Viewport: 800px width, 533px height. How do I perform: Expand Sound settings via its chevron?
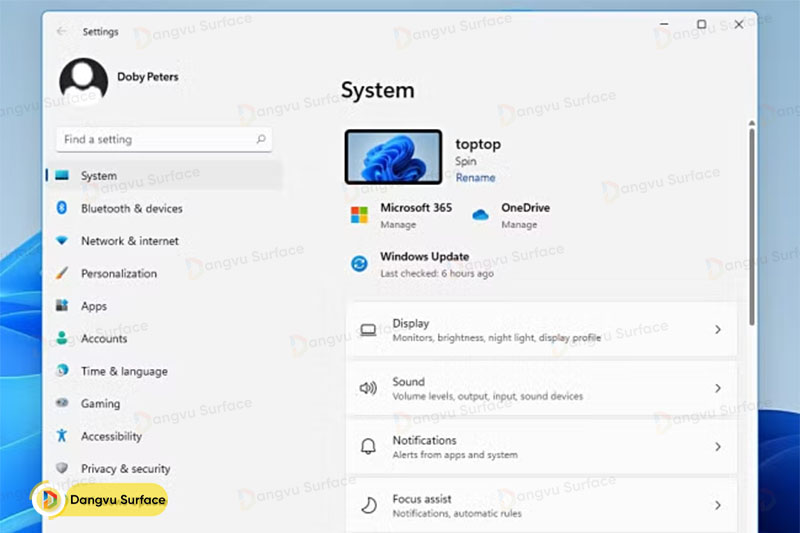(718, 389)
